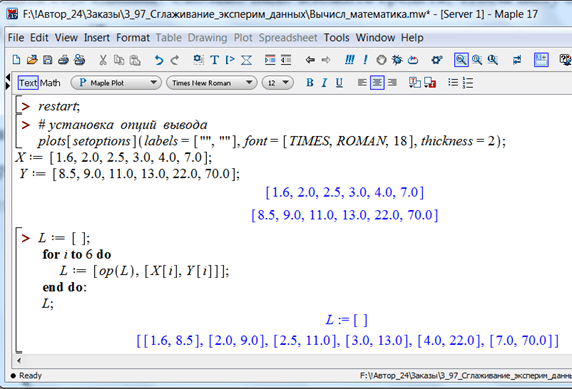
Task: Insert plain text with T icon
Action: tap(214, 59)
